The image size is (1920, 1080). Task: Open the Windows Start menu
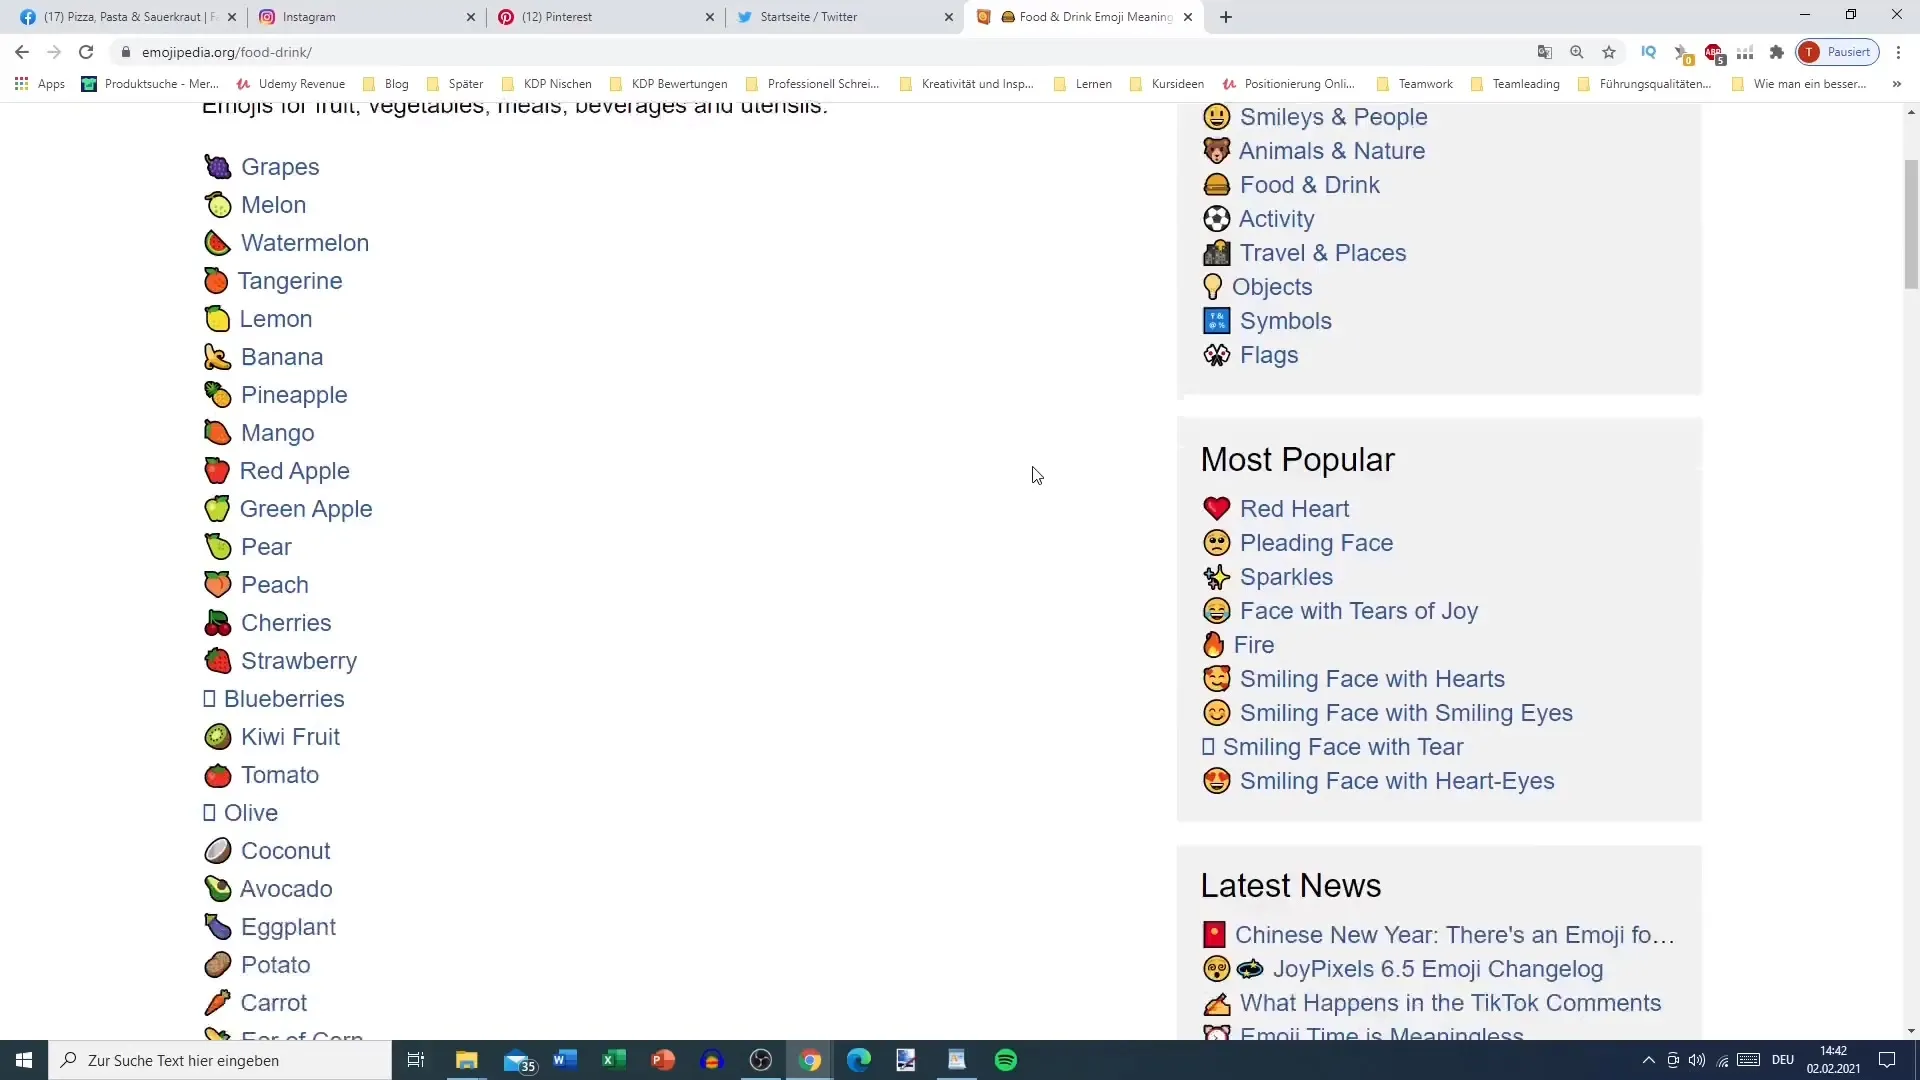24,1060
